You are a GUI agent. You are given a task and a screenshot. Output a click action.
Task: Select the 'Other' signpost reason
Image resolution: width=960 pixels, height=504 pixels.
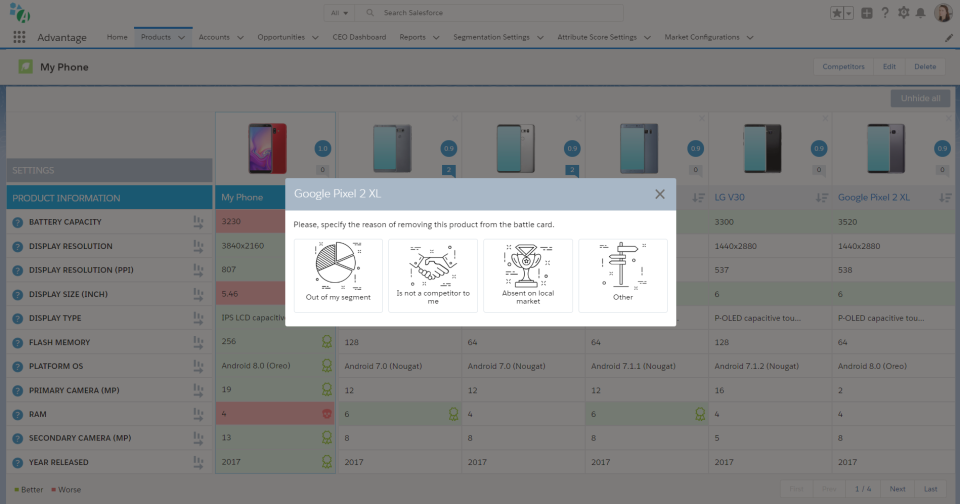622,275
